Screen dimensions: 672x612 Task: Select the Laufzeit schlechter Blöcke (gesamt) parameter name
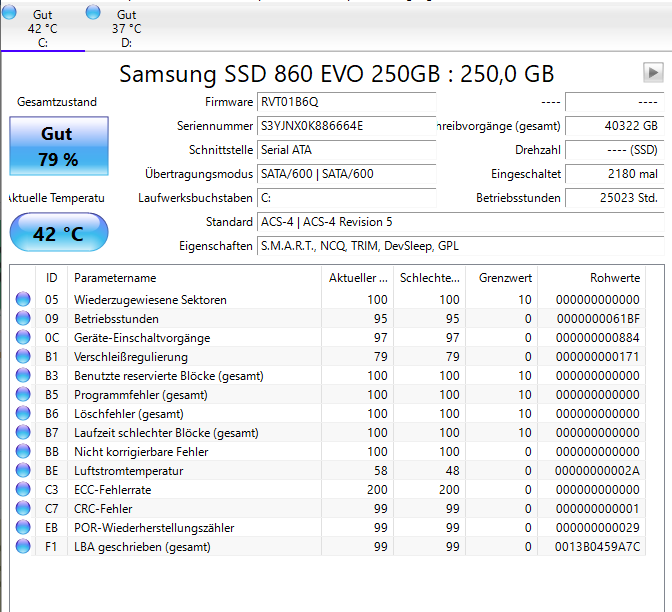point(166,433)
